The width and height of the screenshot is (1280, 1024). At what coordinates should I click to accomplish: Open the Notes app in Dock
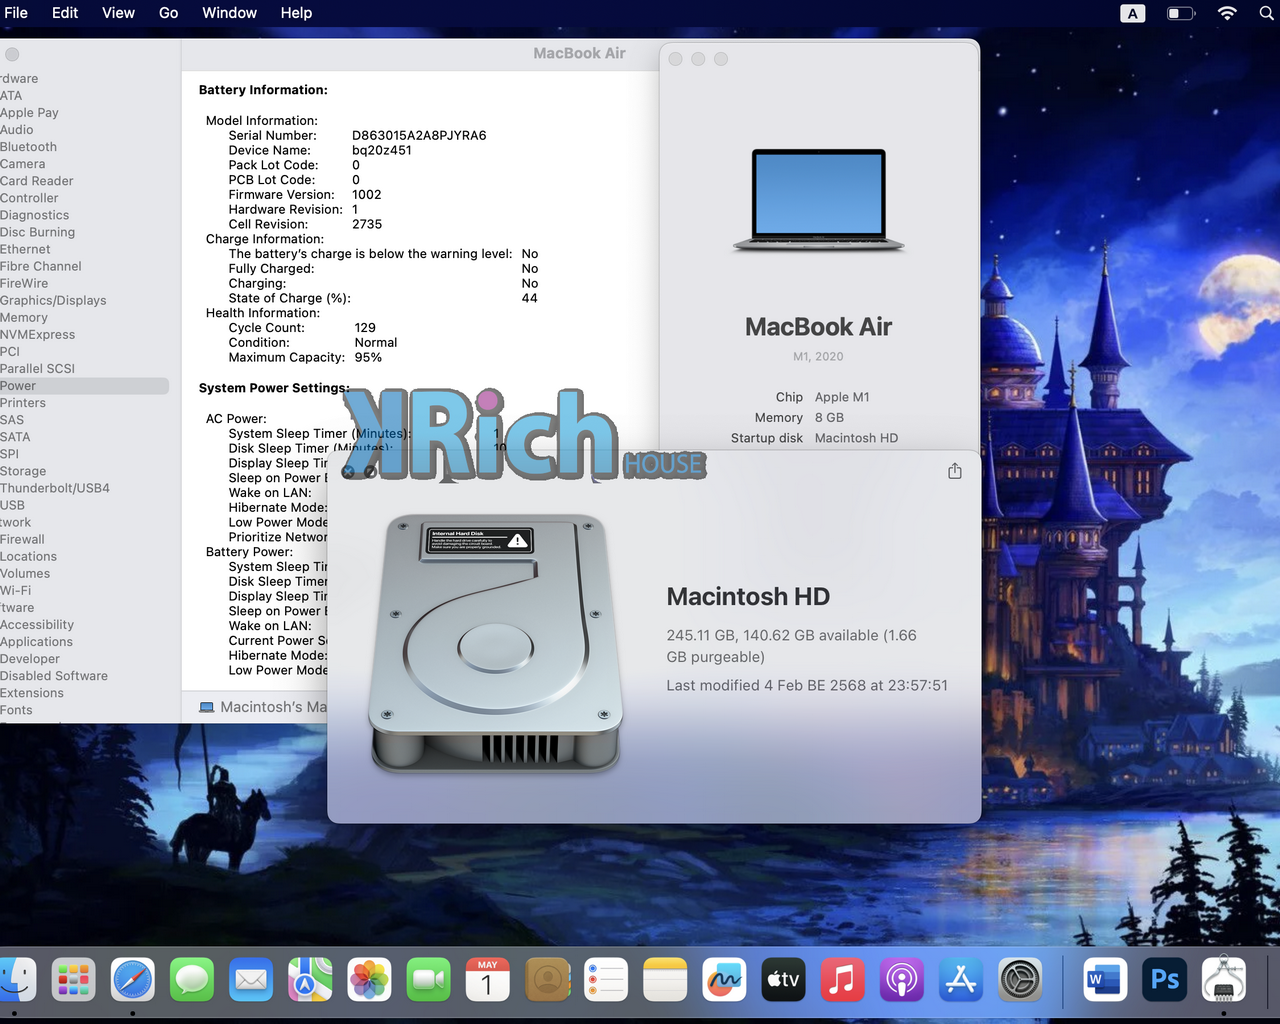665,980
